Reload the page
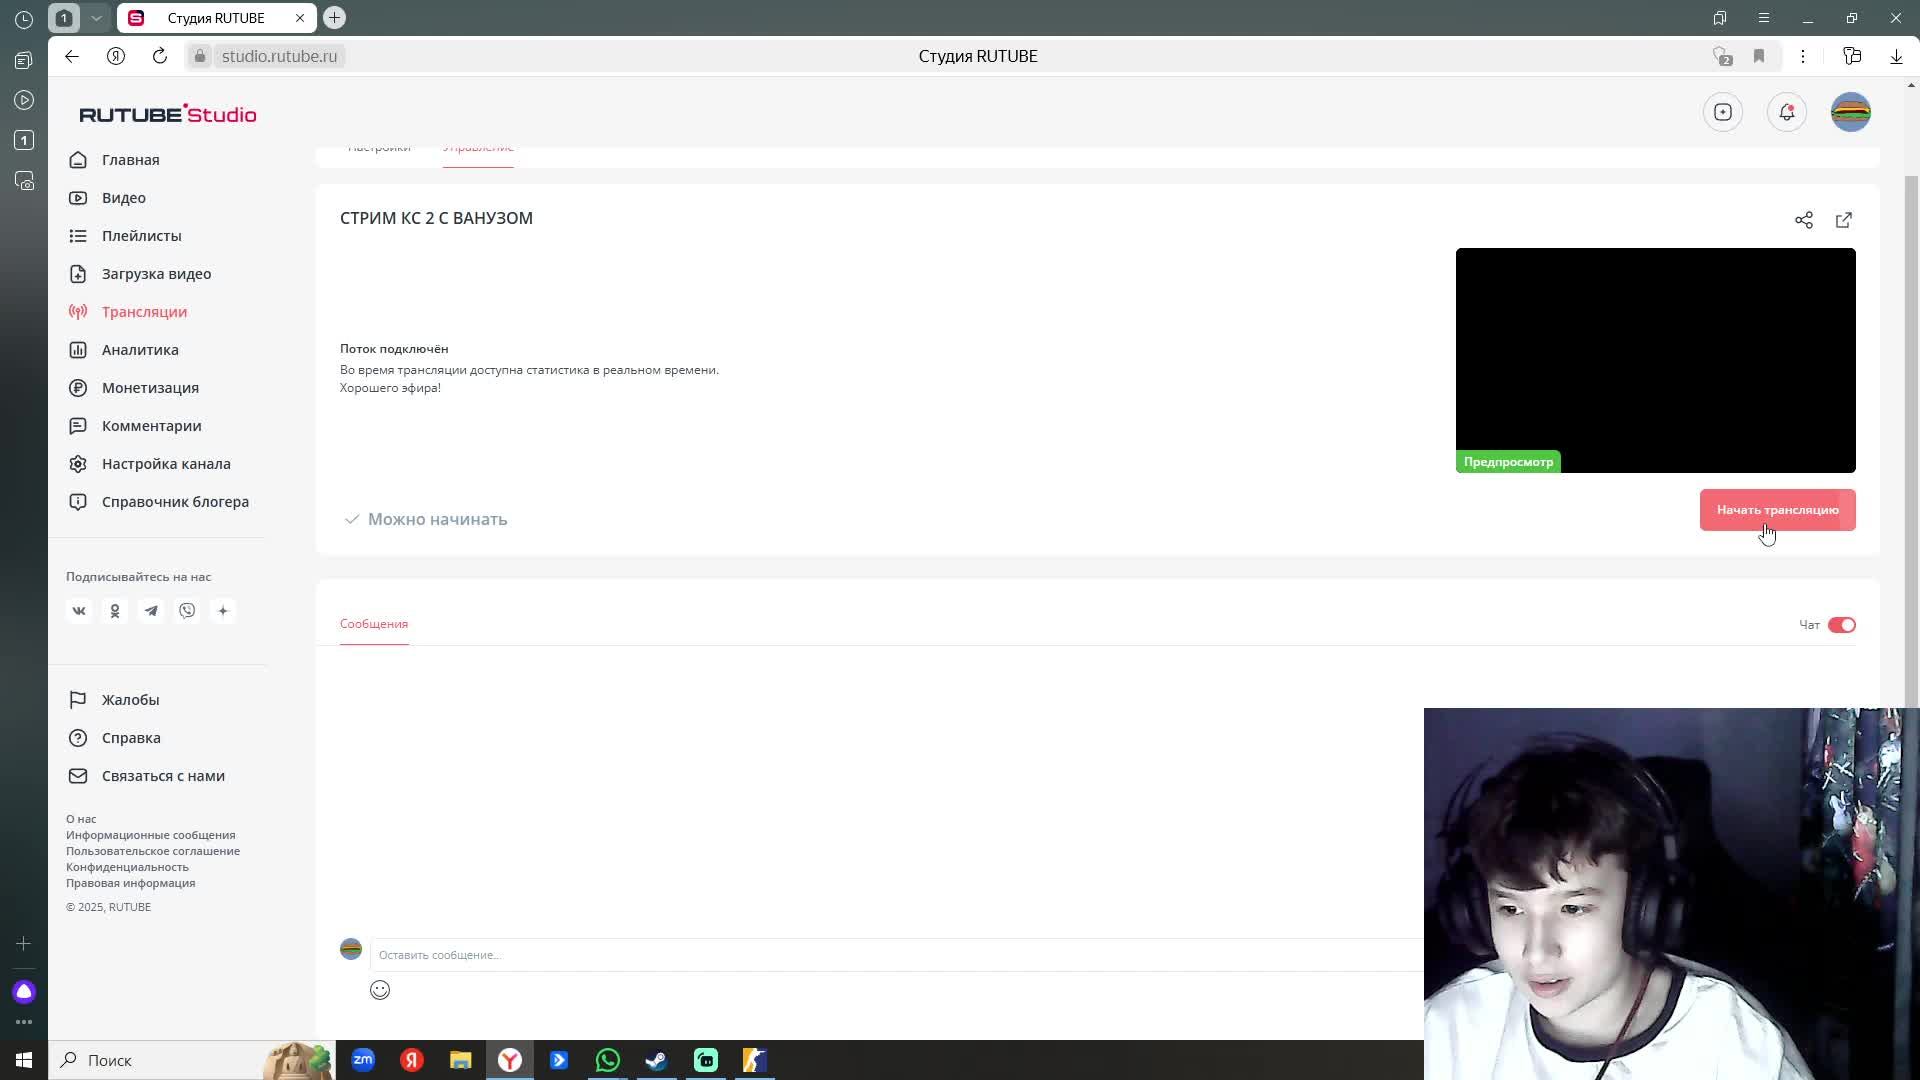 pos(160,56)
